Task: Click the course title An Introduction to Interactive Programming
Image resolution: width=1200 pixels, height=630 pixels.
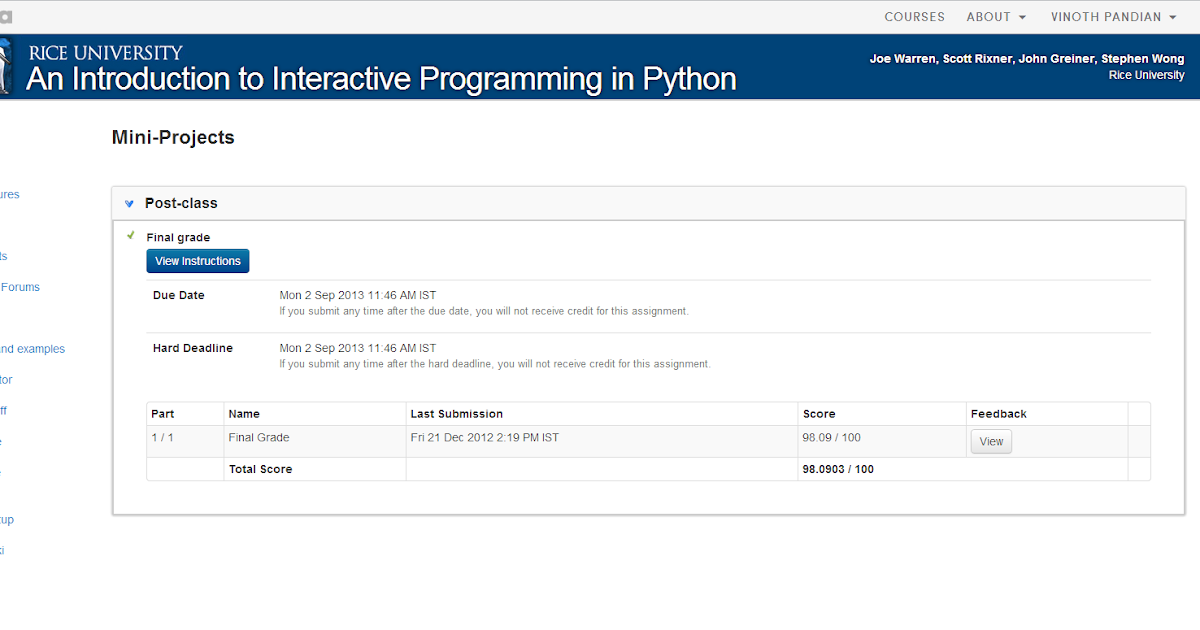Action: 381,79
